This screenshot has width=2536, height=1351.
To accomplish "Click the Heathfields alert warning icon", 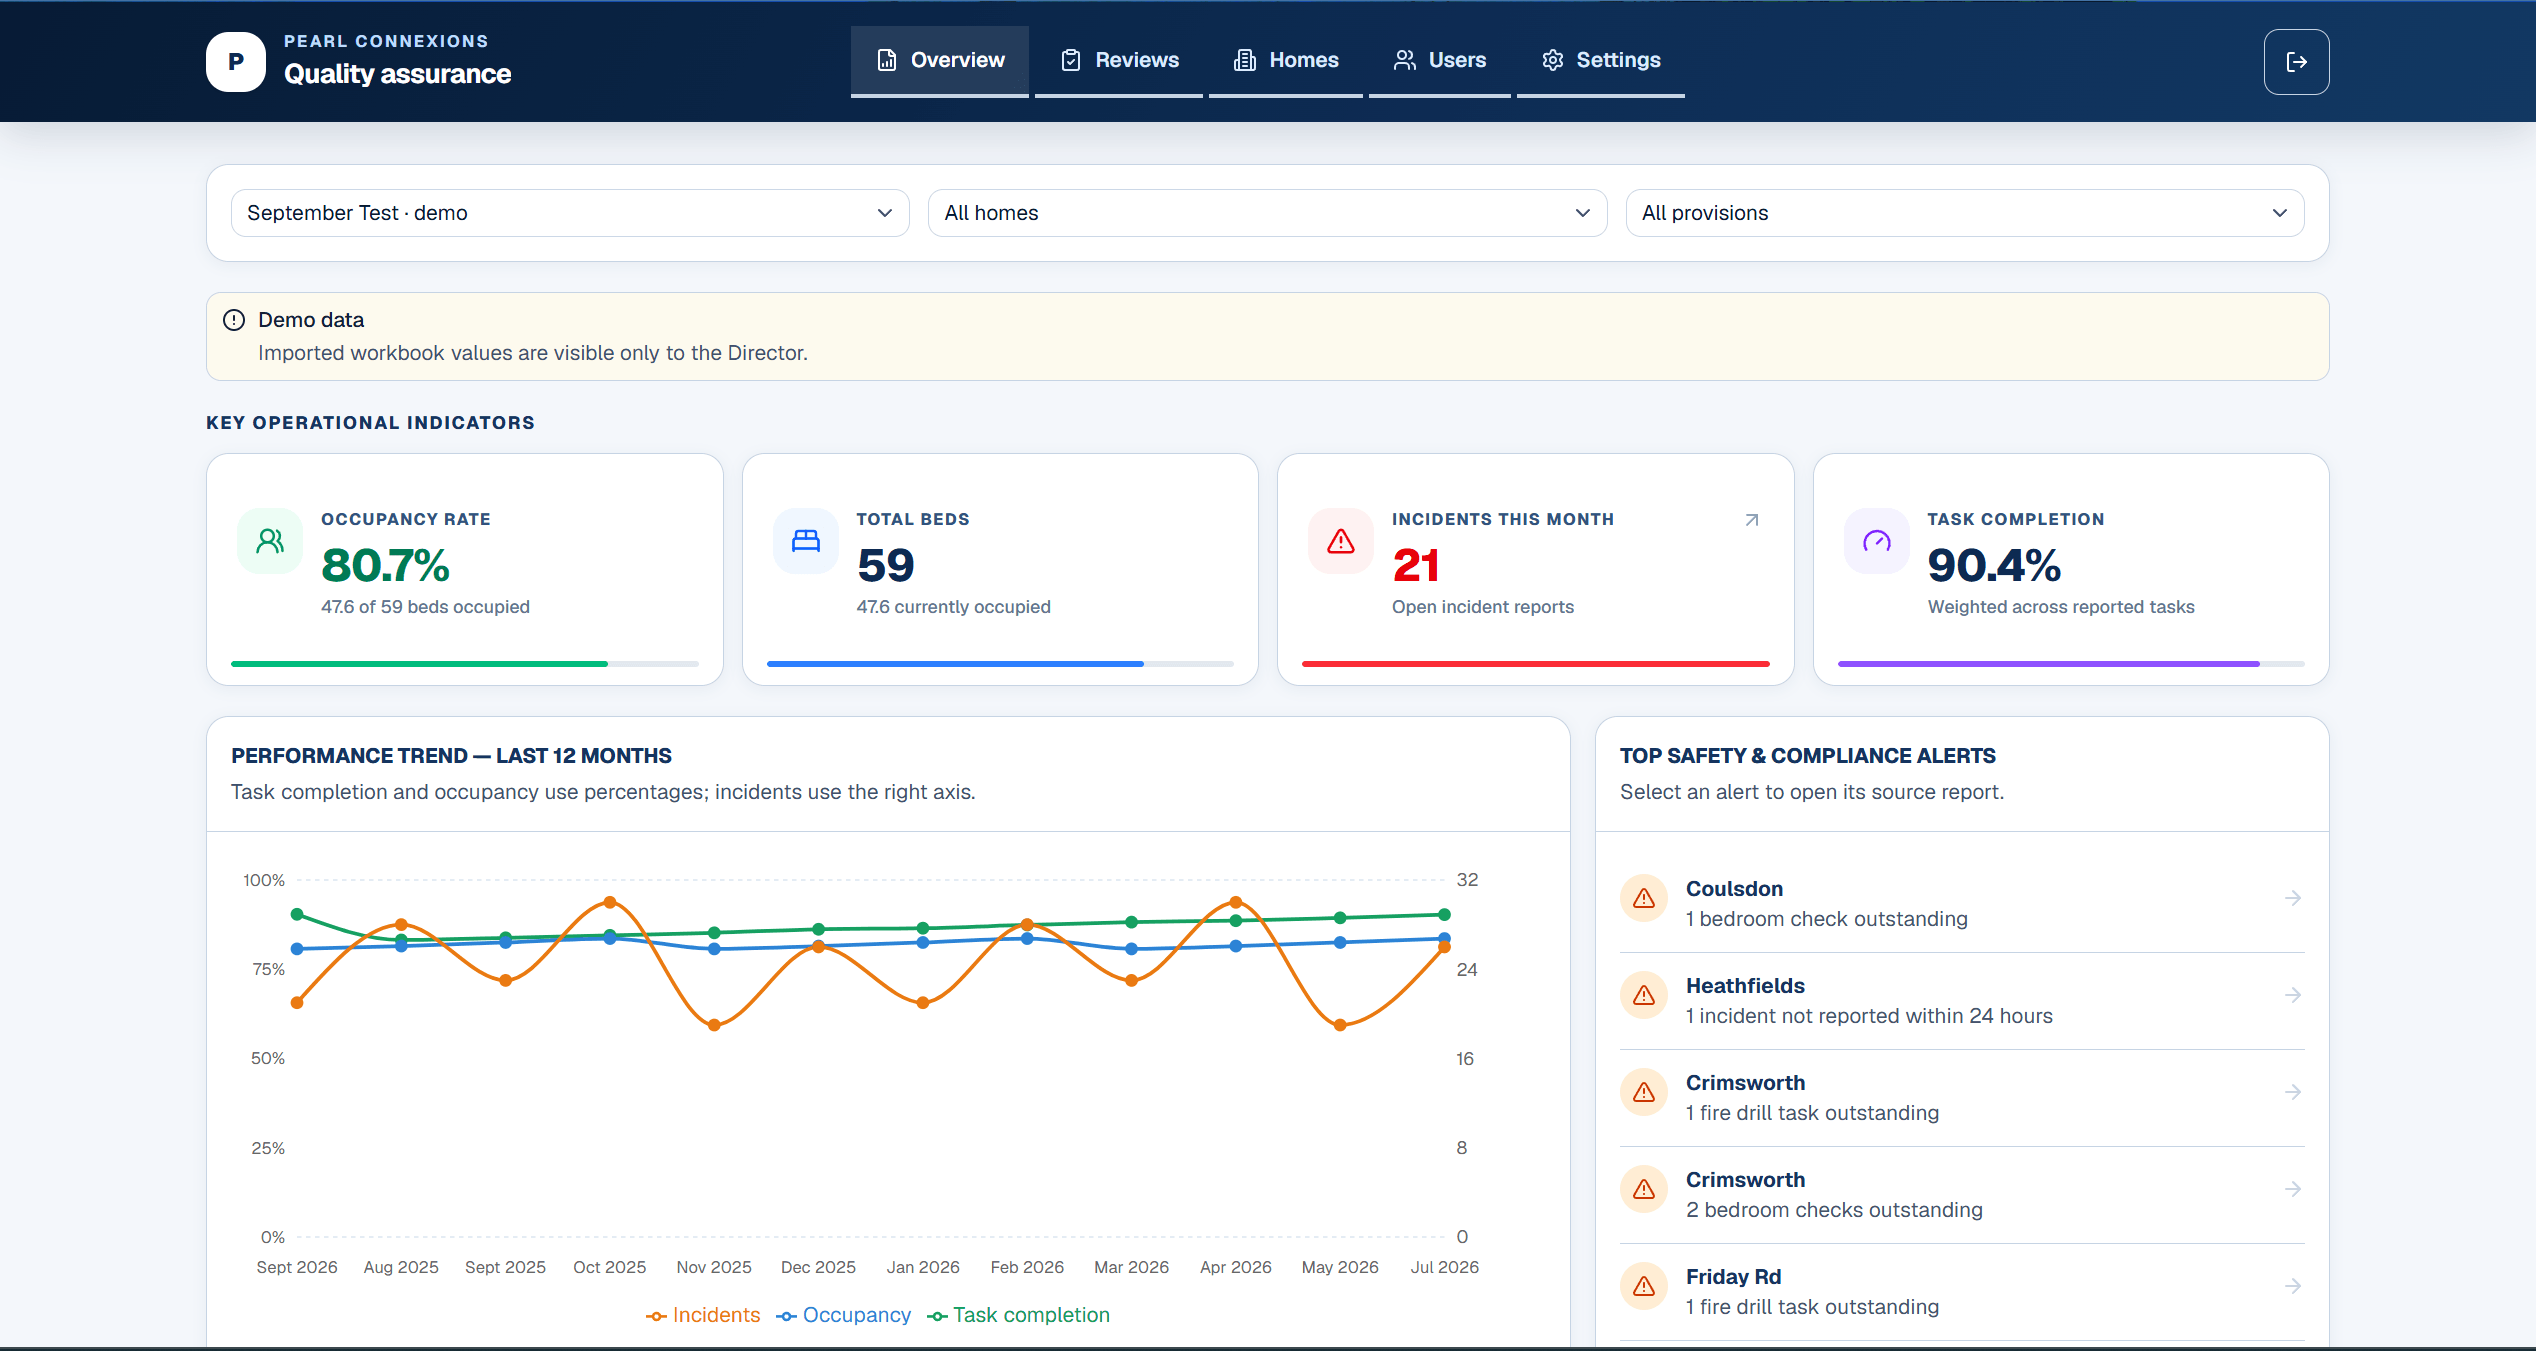I will [1644, 995].
